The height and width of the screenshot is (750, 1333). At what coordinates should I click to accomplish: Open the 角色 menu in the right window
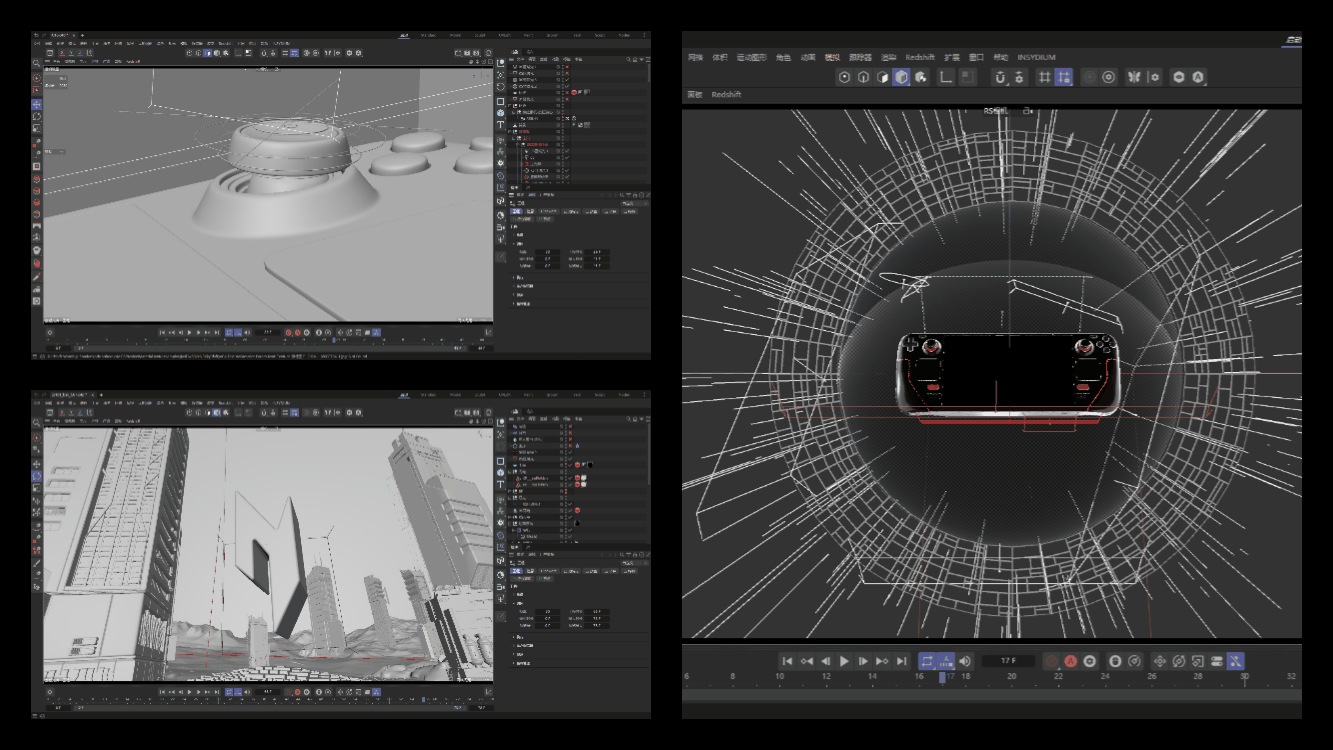coord(783,57)
